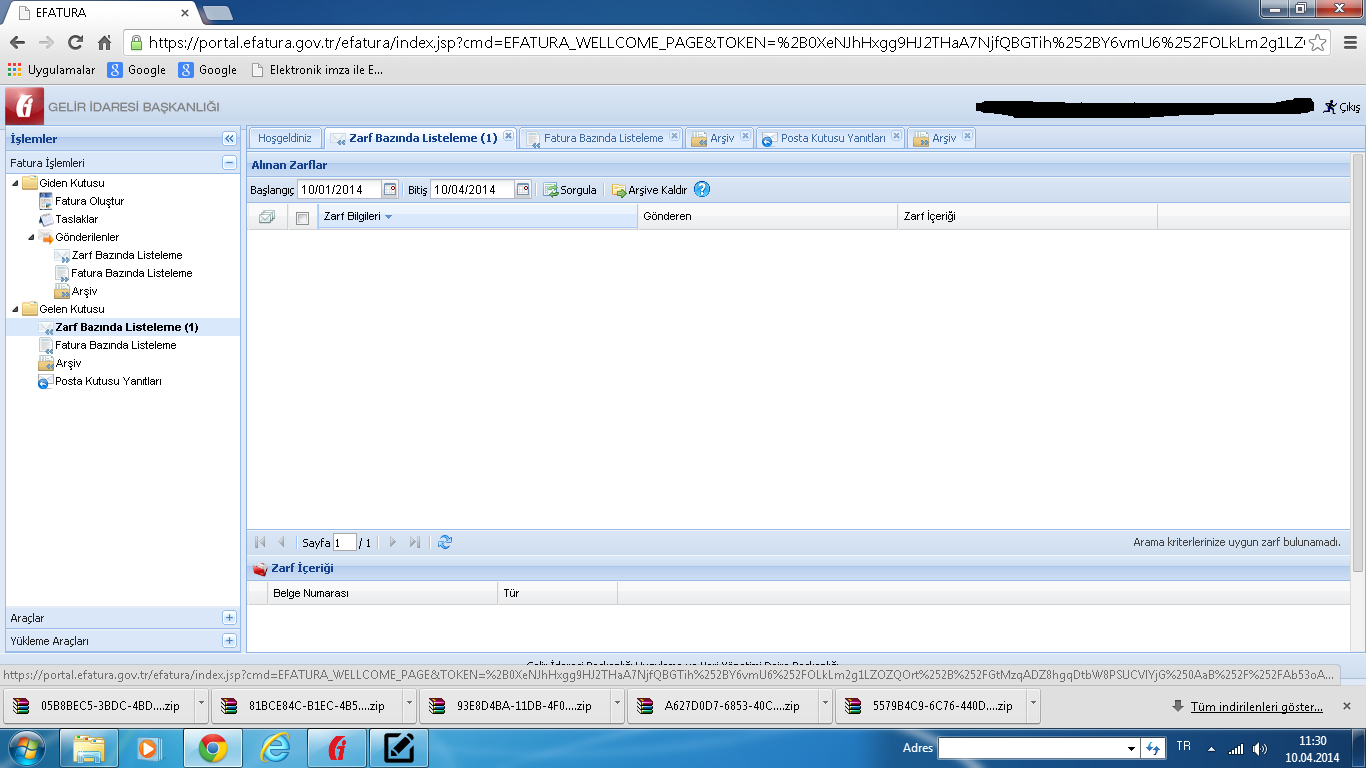Click the refresh icon in pagination bar
This screenshot has height=768, width=1366.
click(445, 542)
